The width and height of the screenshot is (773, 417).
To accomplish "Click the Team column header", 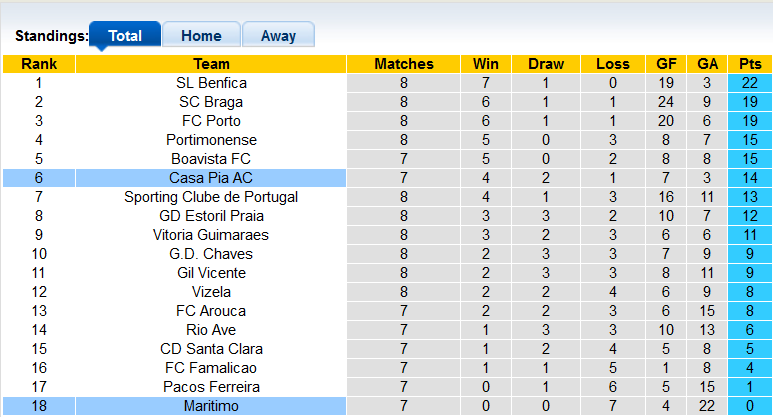I will click(211, 64).
